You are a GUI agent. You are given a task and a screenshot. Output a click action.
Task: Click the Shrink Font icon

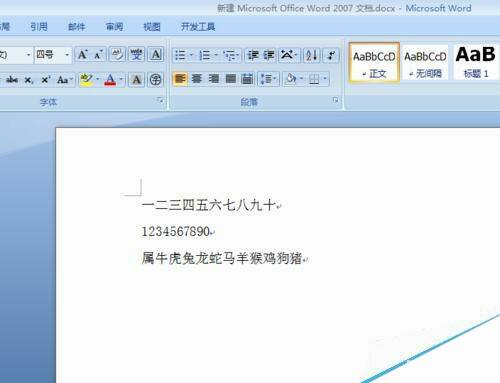click(x=98, y=55)
